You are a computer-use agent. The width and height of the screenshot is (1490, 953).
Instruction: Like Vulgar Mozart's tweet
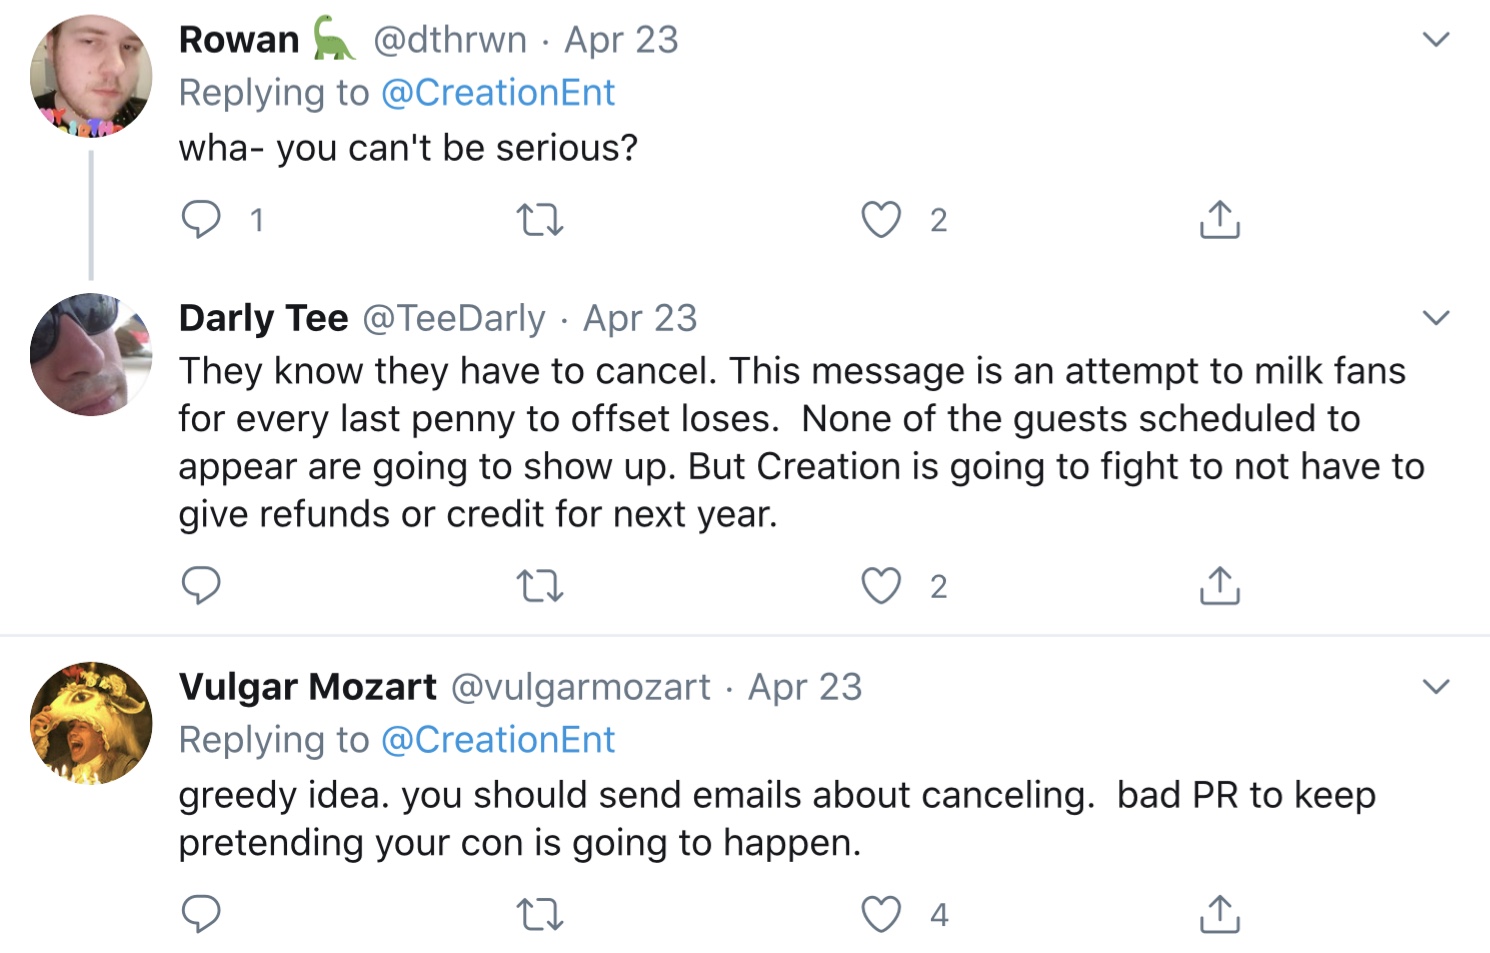coord(881,913)
